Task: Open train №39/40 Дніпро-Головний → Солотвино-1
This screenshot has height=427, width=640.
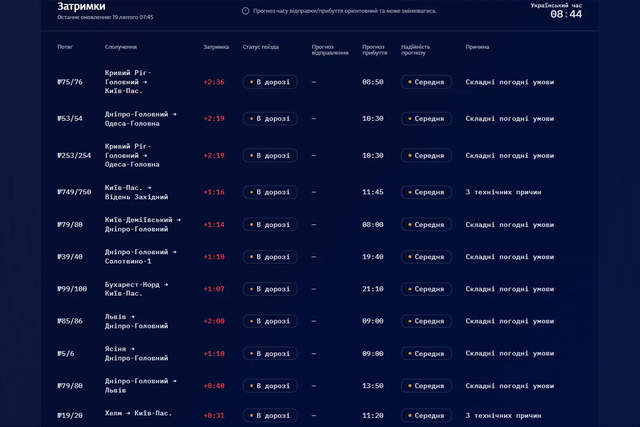Action: [70, 257]
